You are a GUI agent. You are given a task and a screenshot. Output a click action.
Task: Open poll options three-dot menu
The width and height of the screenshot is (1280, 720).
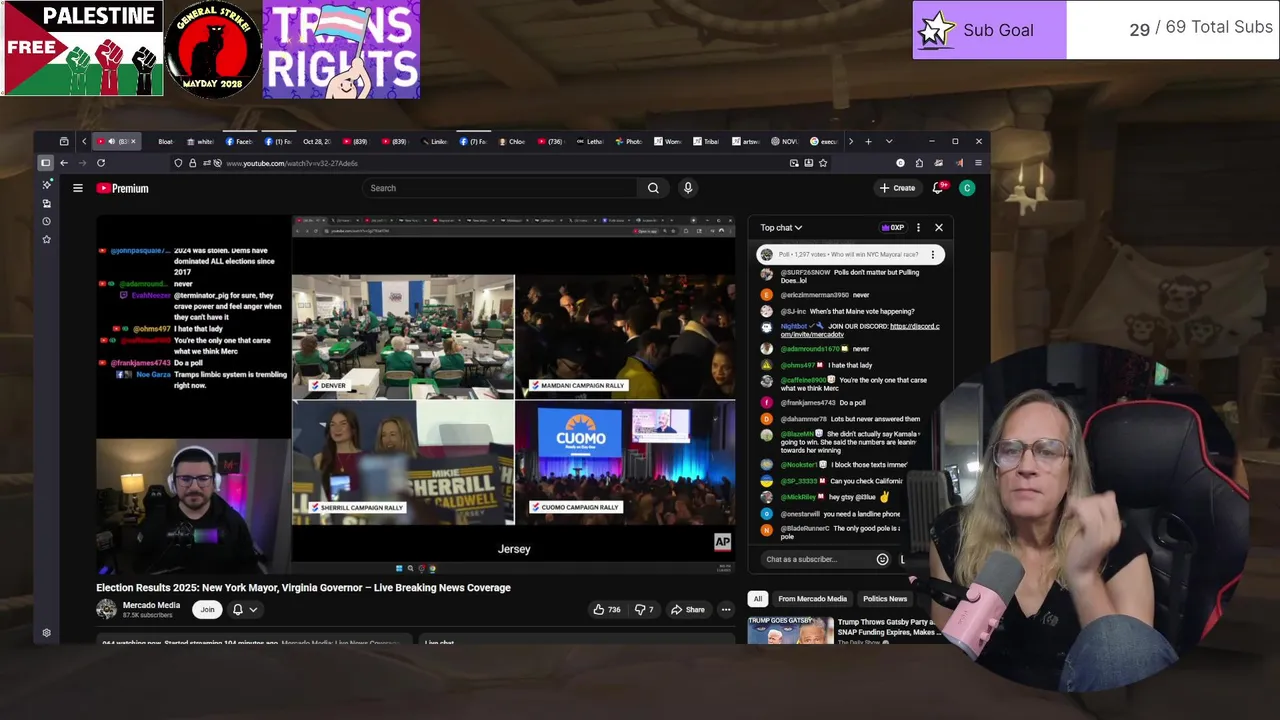click(932, 255)
